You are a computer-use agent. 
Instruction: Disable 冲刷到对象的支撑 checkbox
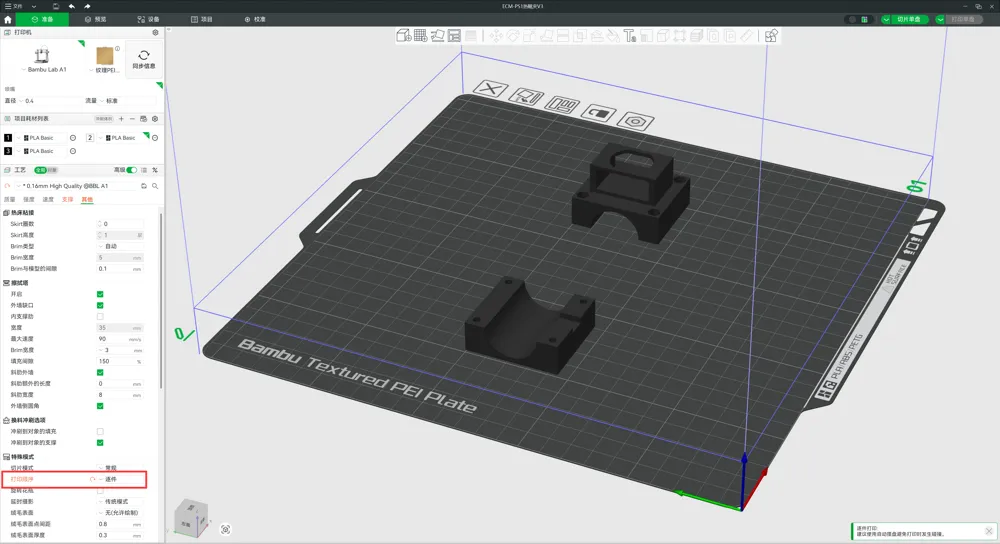tap(100, 443)
